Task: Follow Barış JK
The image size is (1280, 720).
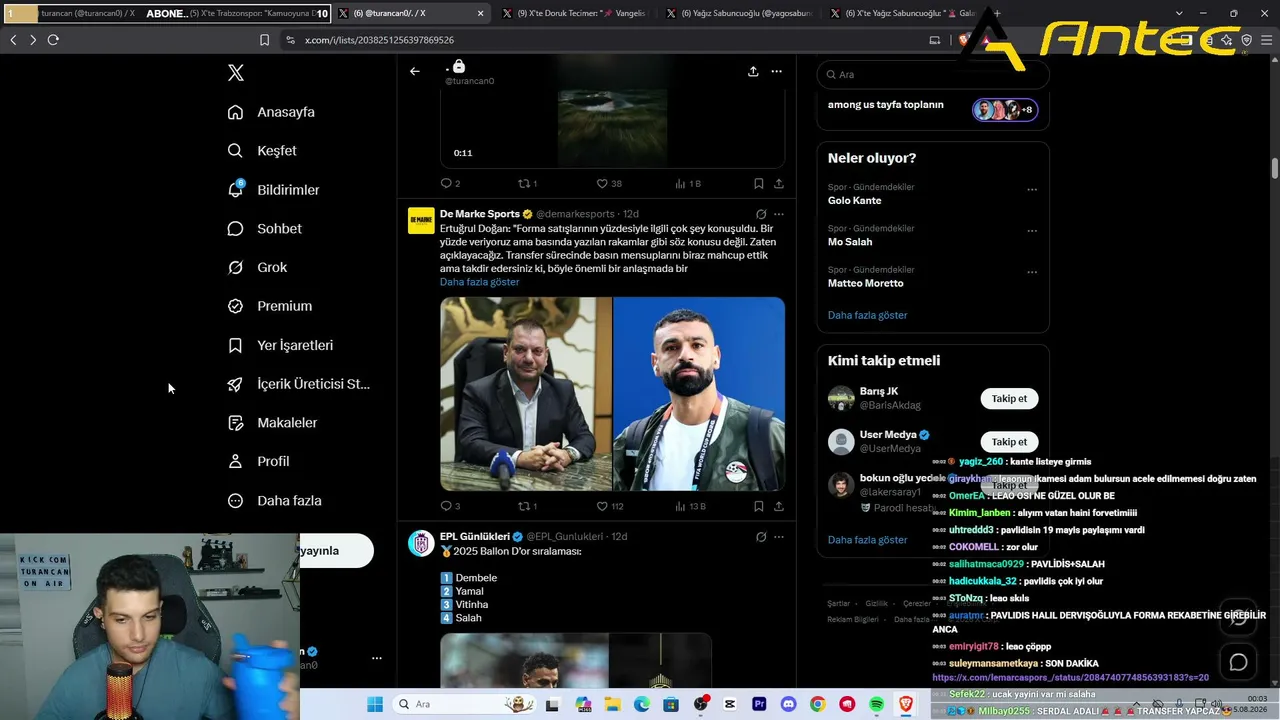Action: click(1009, 399)
